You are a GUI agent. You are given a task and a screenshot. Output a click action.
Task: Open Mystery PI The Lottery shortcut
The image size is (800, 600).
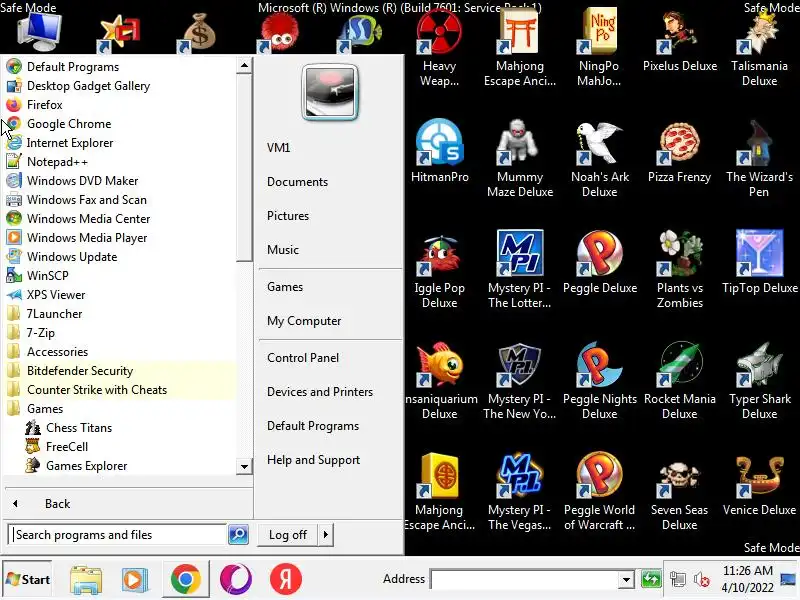pos(519,270)
